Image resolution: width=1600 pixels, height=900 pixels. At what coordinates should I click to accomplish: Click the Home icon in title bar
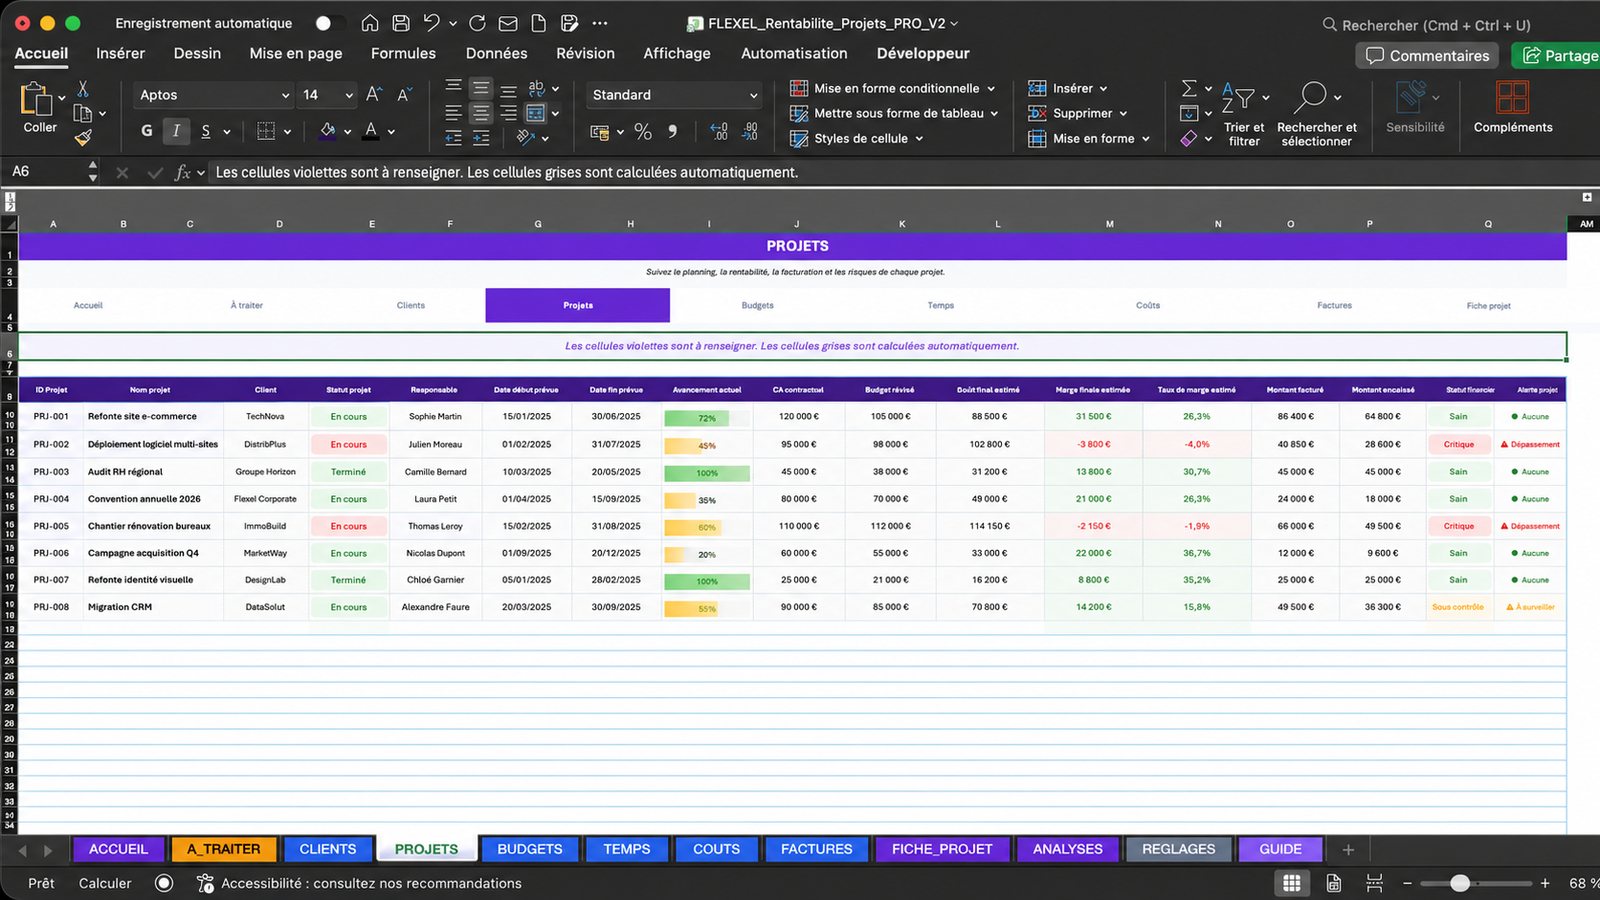(x=370, y=23)
